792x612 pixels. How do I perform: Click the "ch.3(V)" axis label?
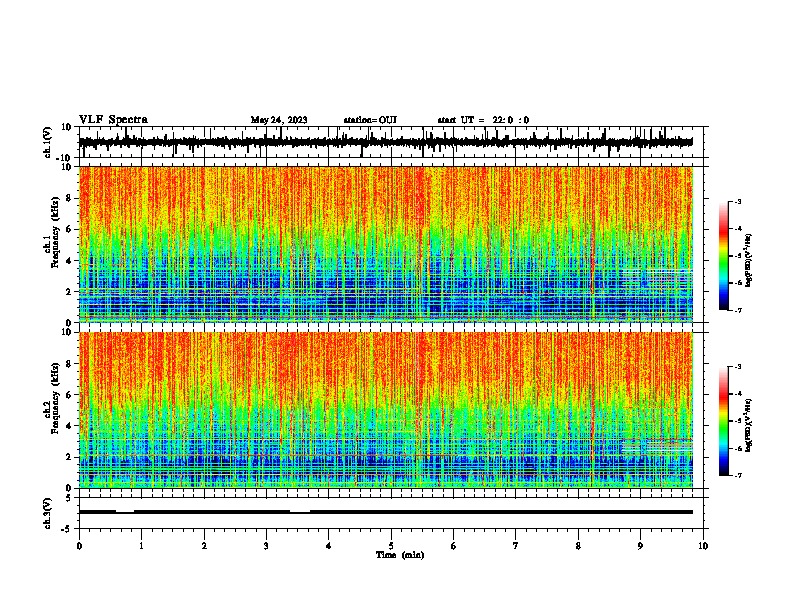48,513
